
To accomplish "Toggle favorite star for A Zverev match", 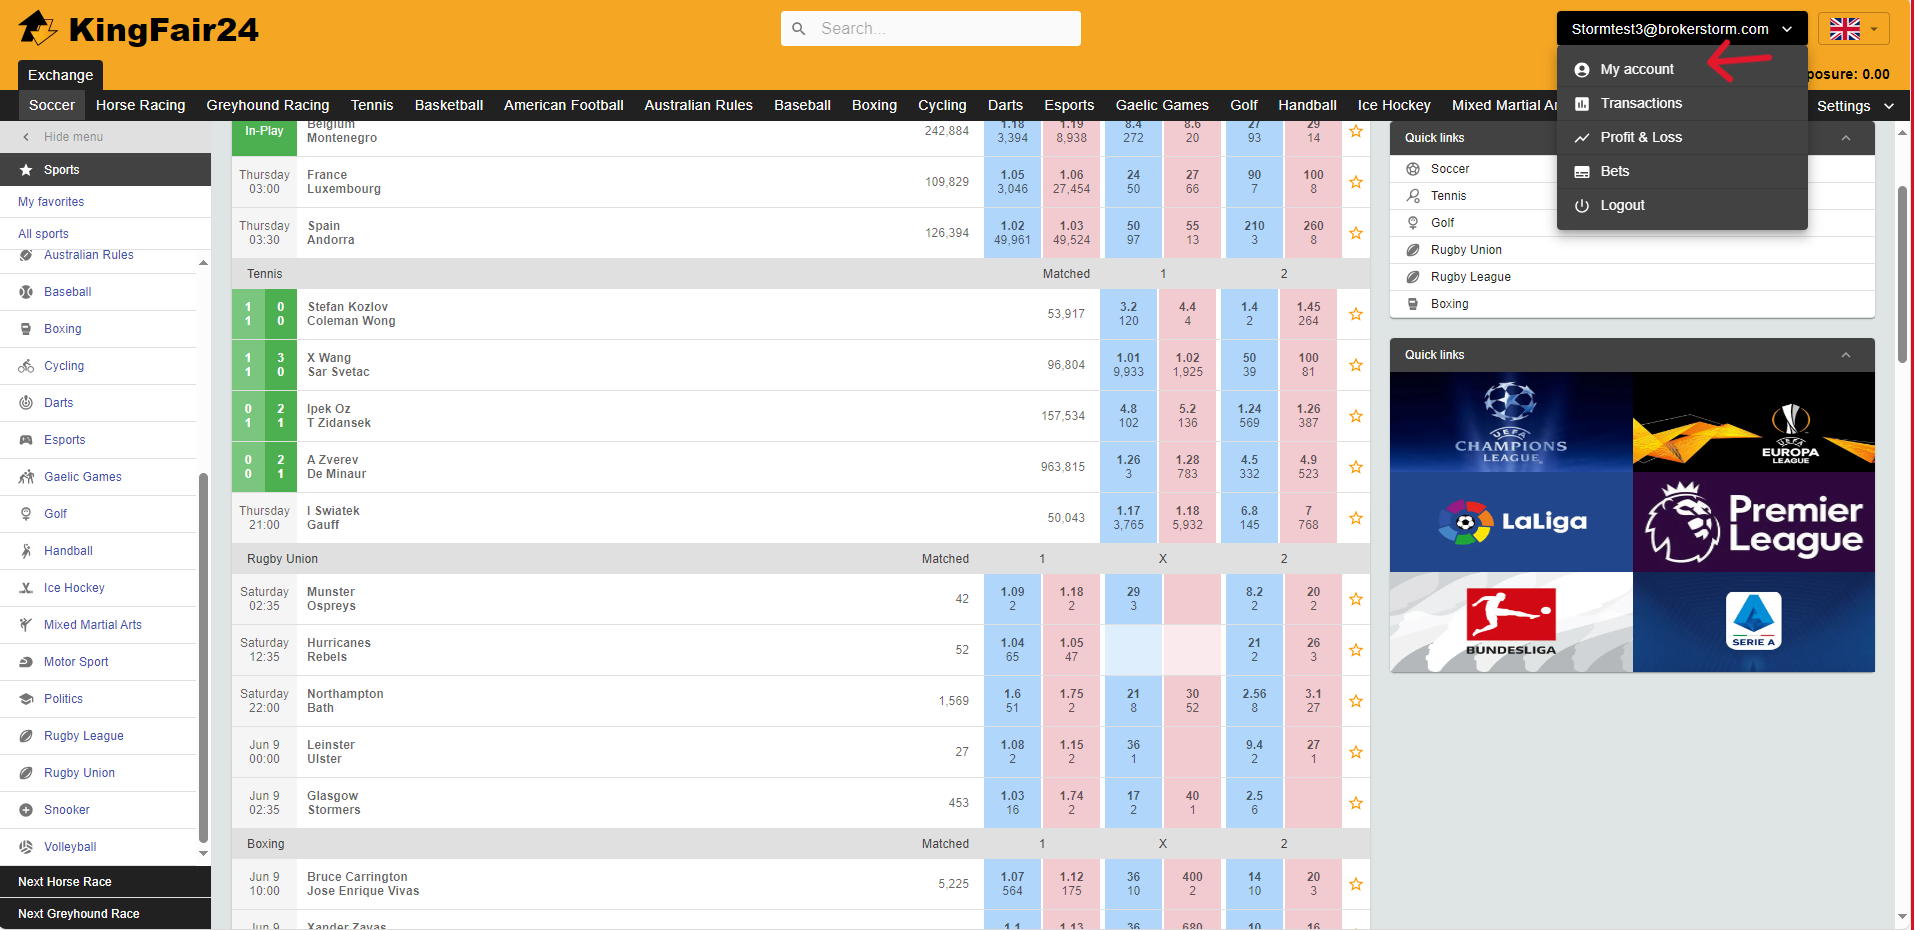I will (x=1356, y=467).
